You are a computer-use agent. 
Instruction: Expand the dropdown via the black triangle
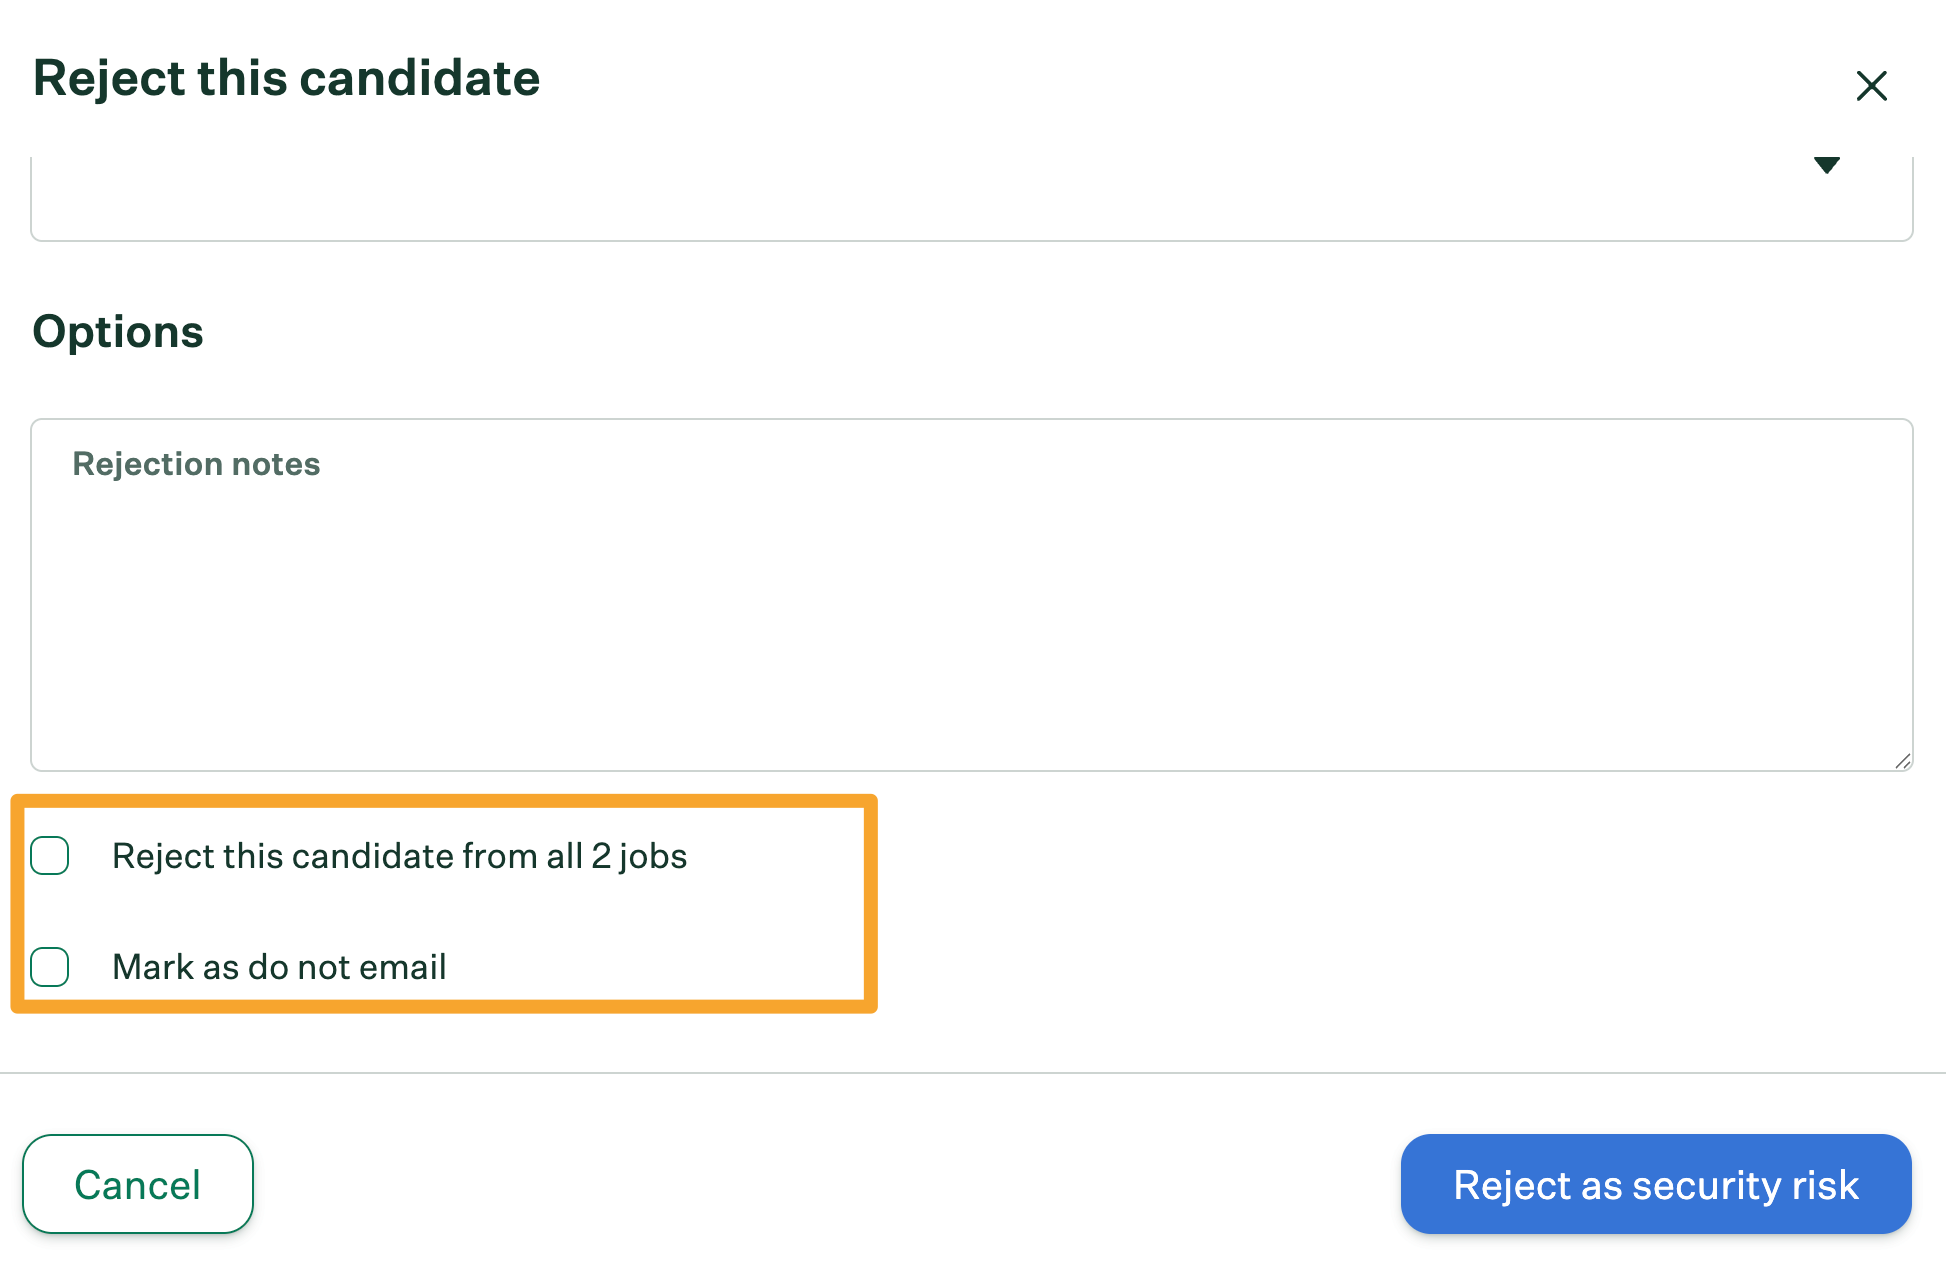(x=1826, y=166)
